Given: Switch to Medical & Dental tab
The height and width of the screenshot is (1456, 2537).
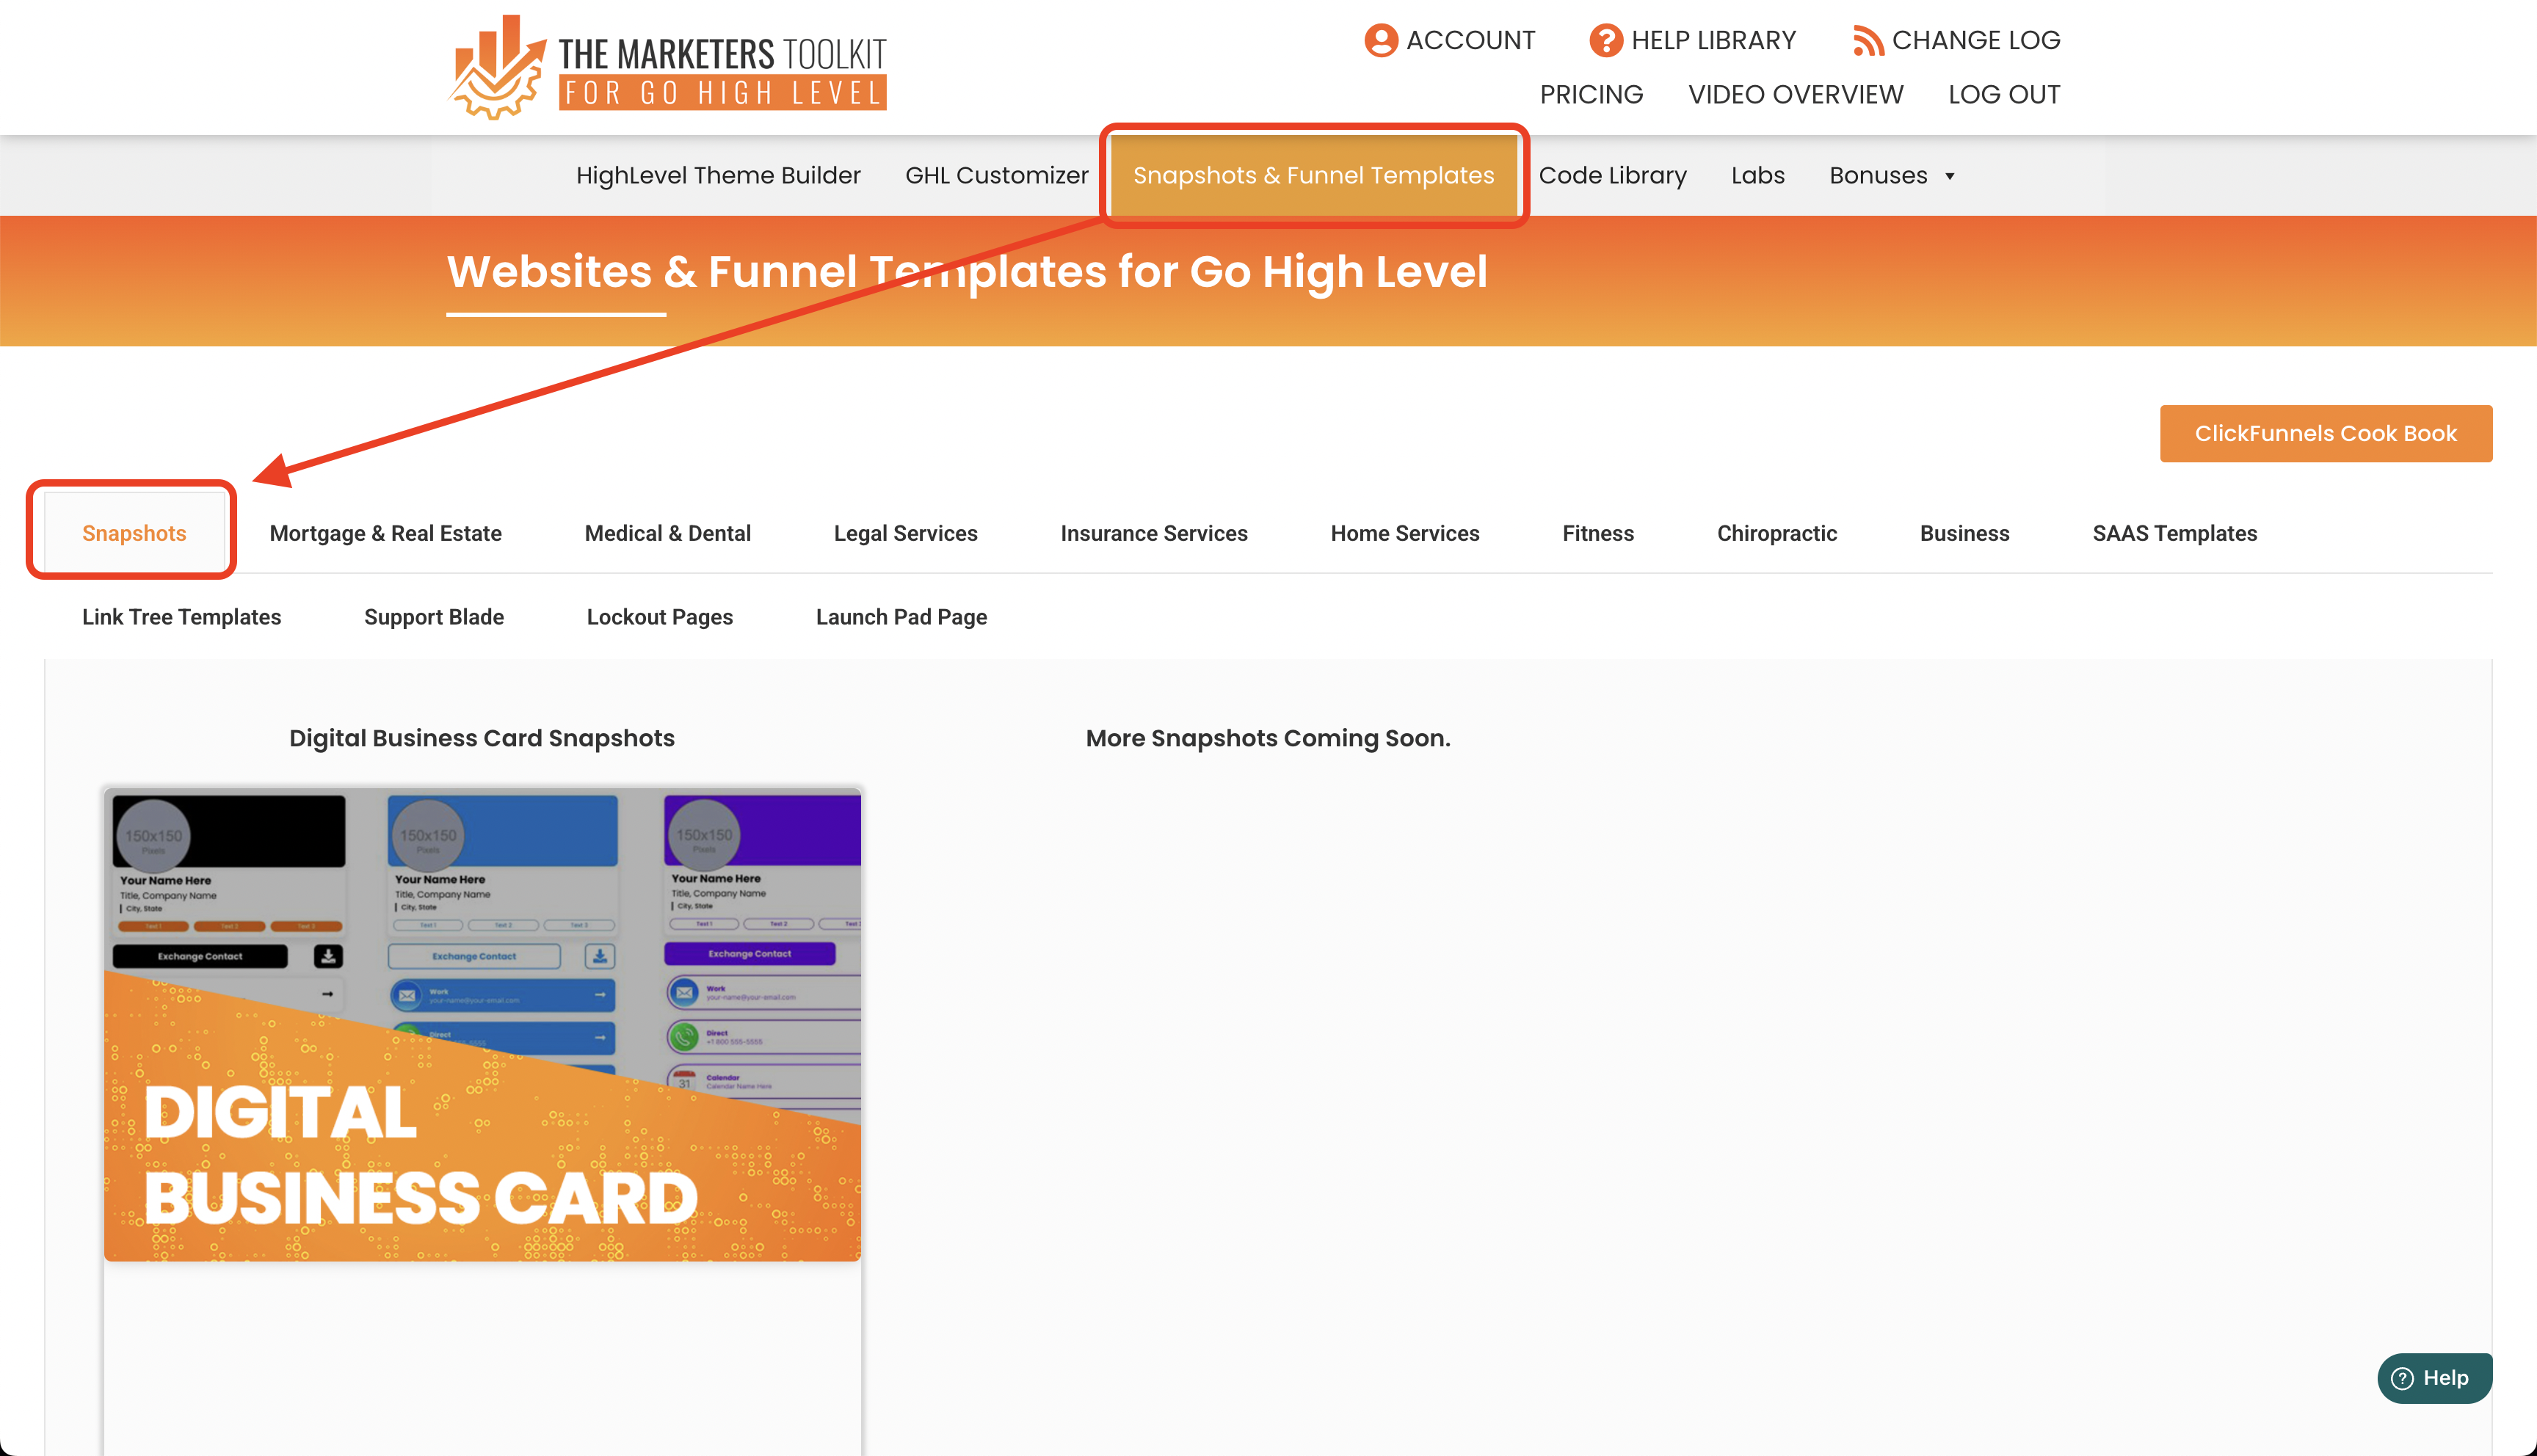Looking at the screenshot, I should pos(667,533).
